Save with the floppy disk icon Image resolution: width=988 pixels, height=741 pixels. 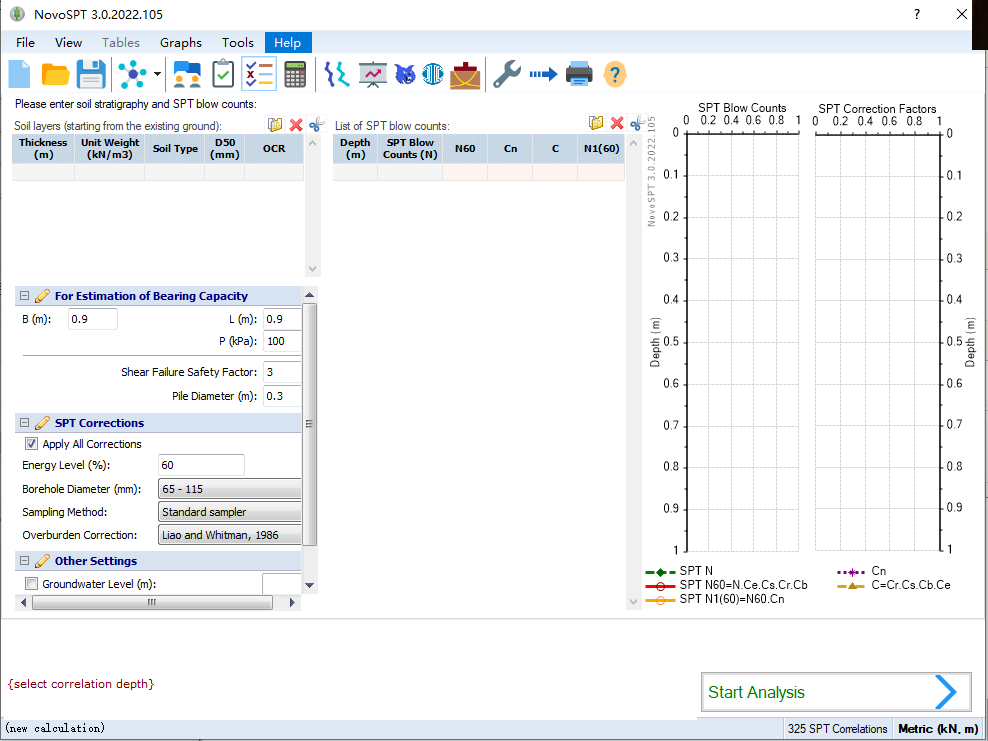click(x=91, y=74)
